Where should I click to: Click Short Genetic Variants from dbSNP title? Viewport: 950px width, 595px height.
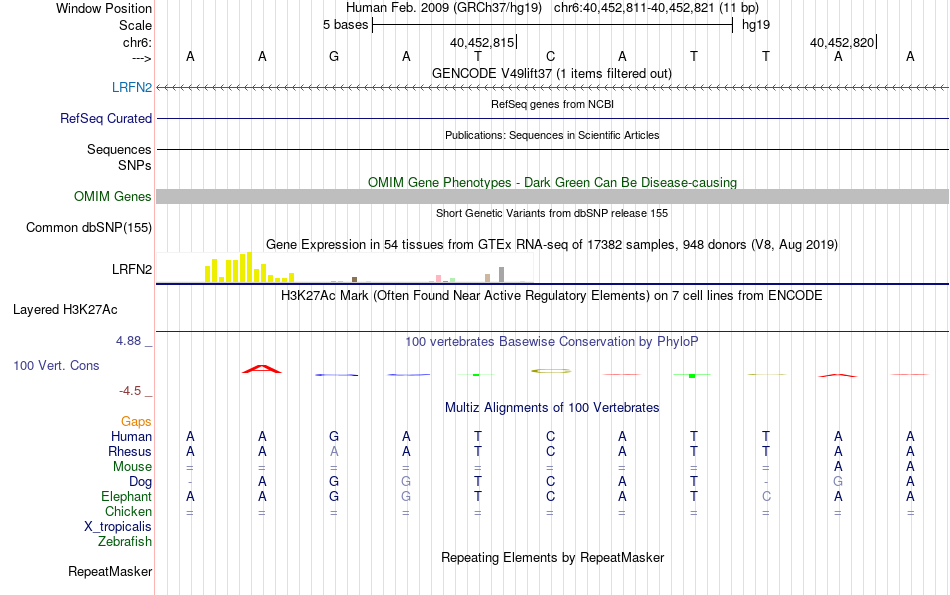552,213
